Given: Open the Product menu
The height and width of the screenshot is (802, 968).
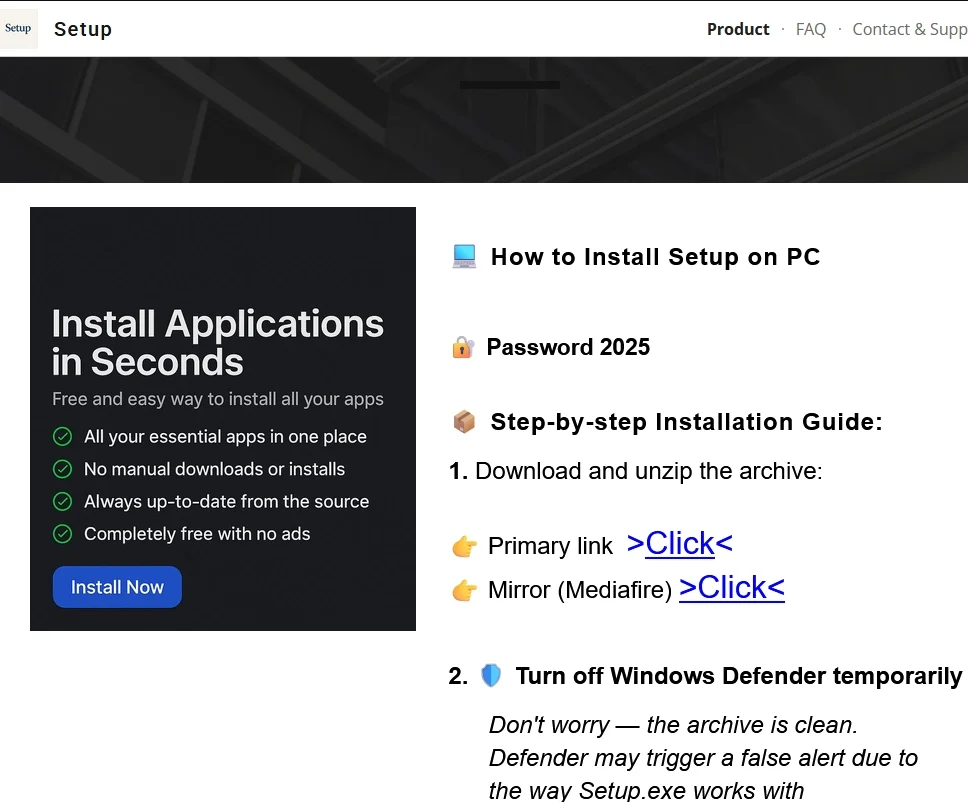Looking at the screenshot, I should point(738,29).
